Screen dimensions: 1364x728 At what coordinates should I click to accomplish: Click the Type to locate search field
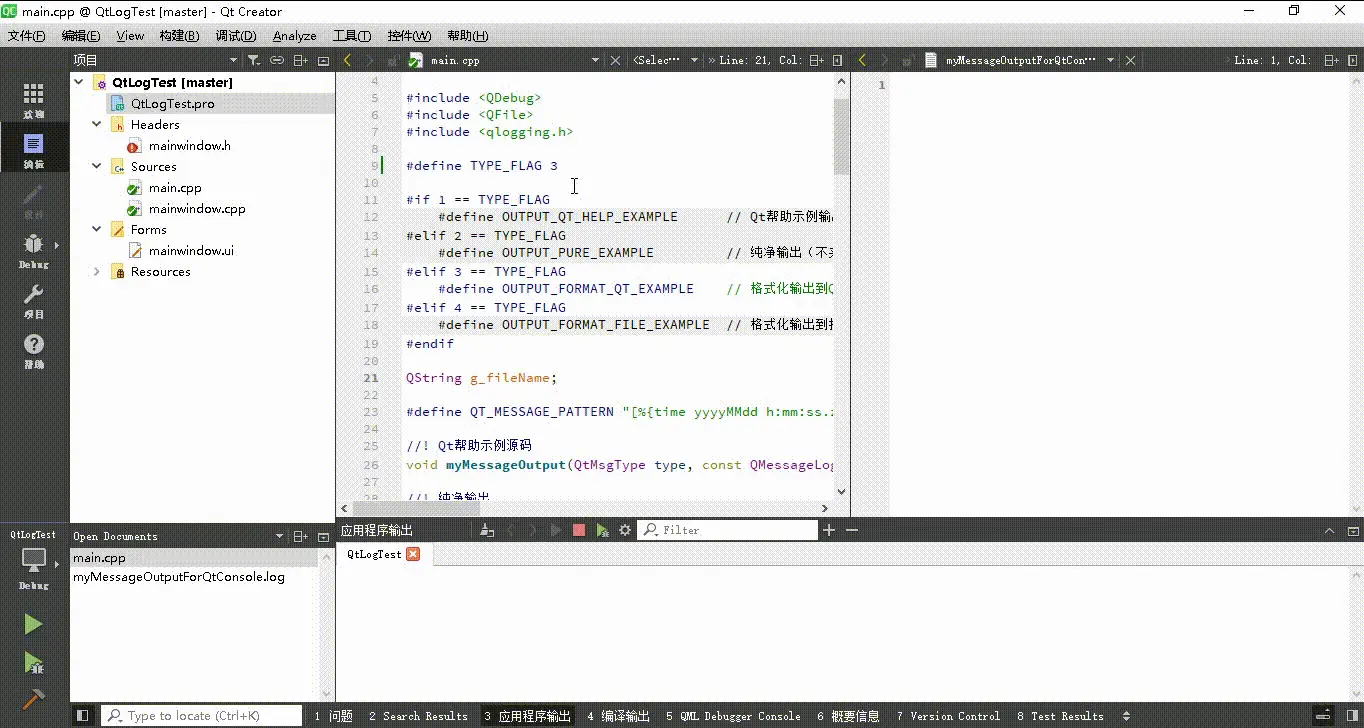(x=202, y=716)
